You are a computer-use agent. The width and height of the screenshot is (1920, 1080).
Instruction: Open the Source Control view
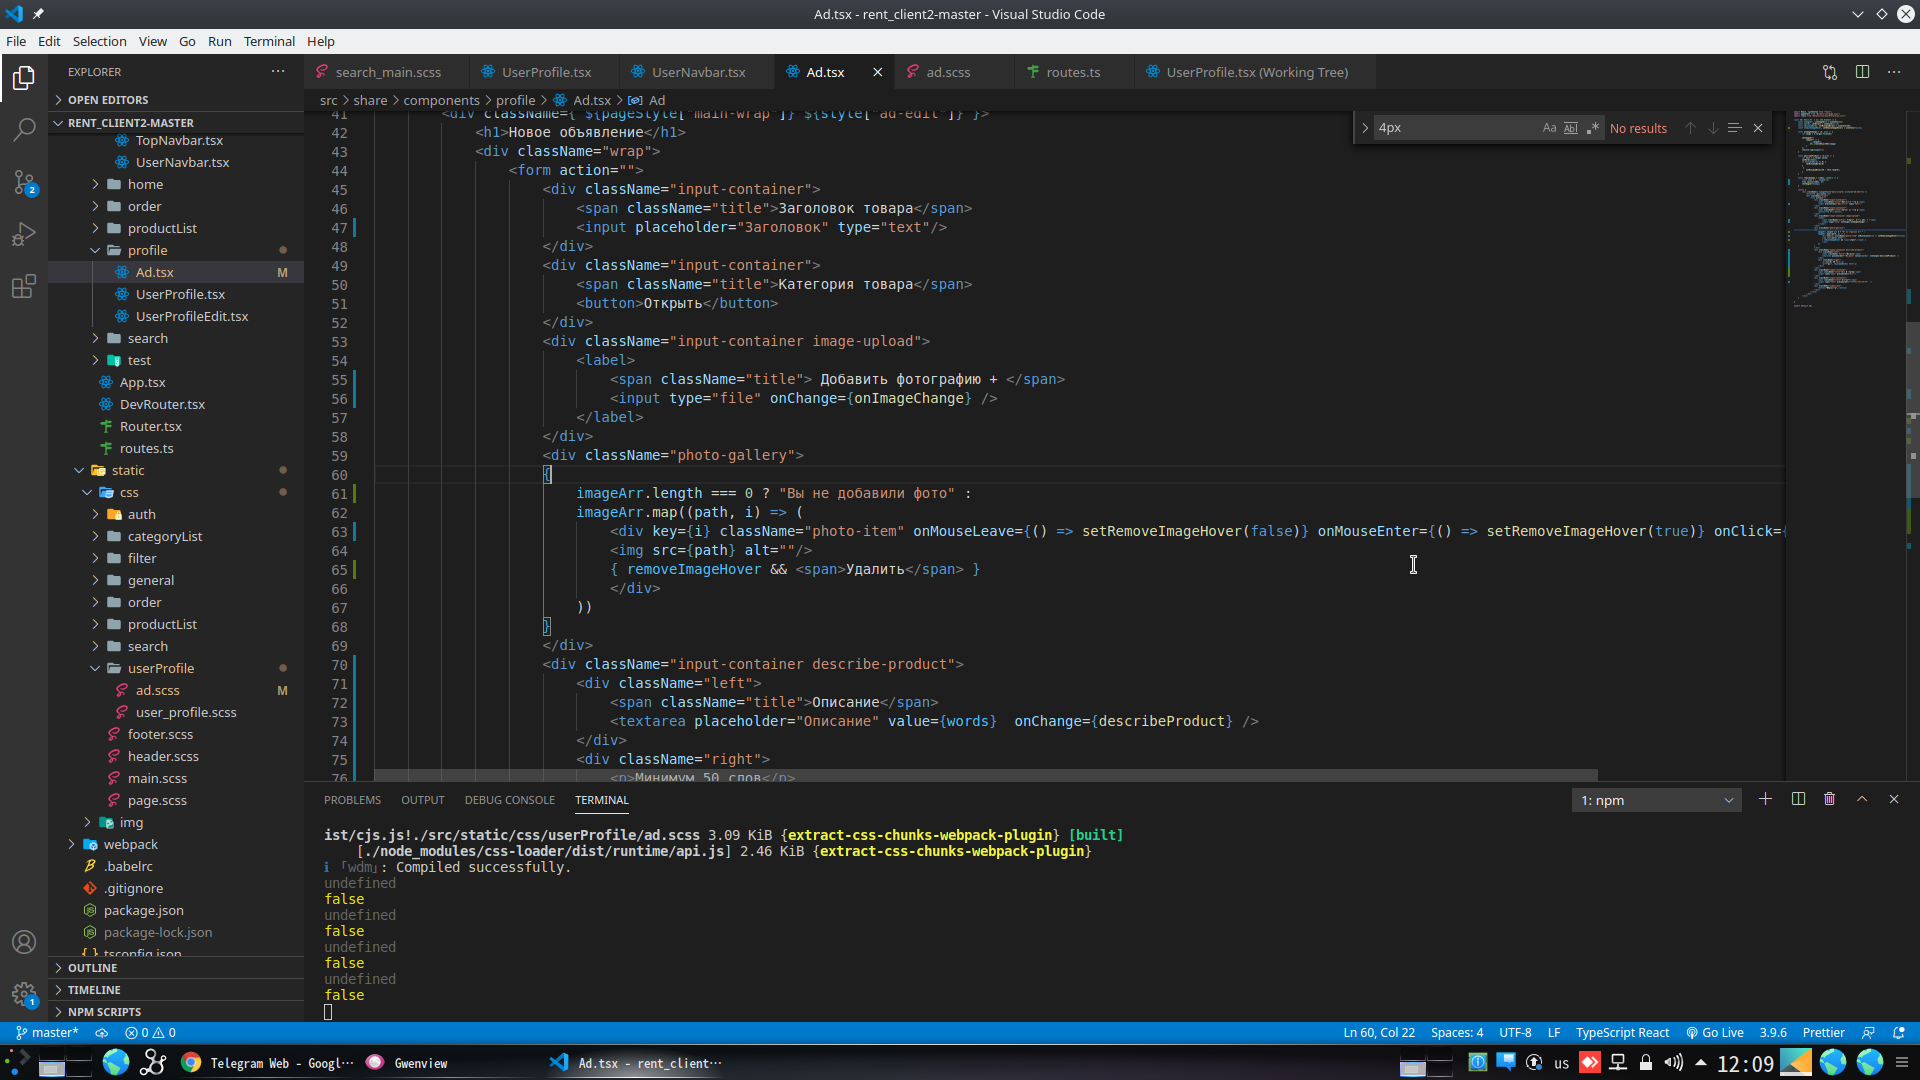click(x=24, y=182)
